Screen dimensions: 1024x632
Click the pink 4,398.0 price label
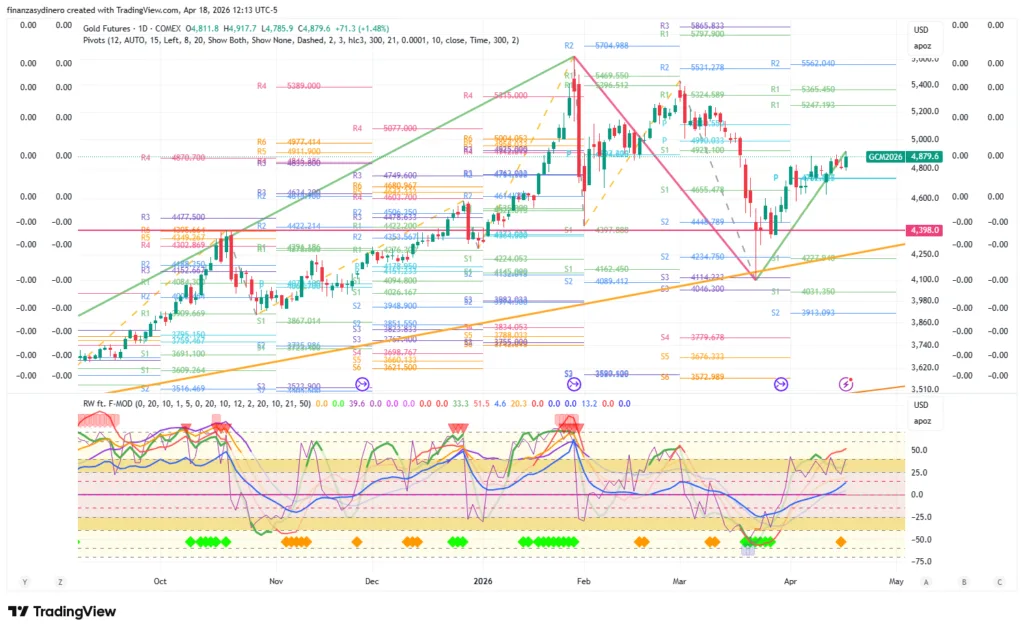coord(921,231)
